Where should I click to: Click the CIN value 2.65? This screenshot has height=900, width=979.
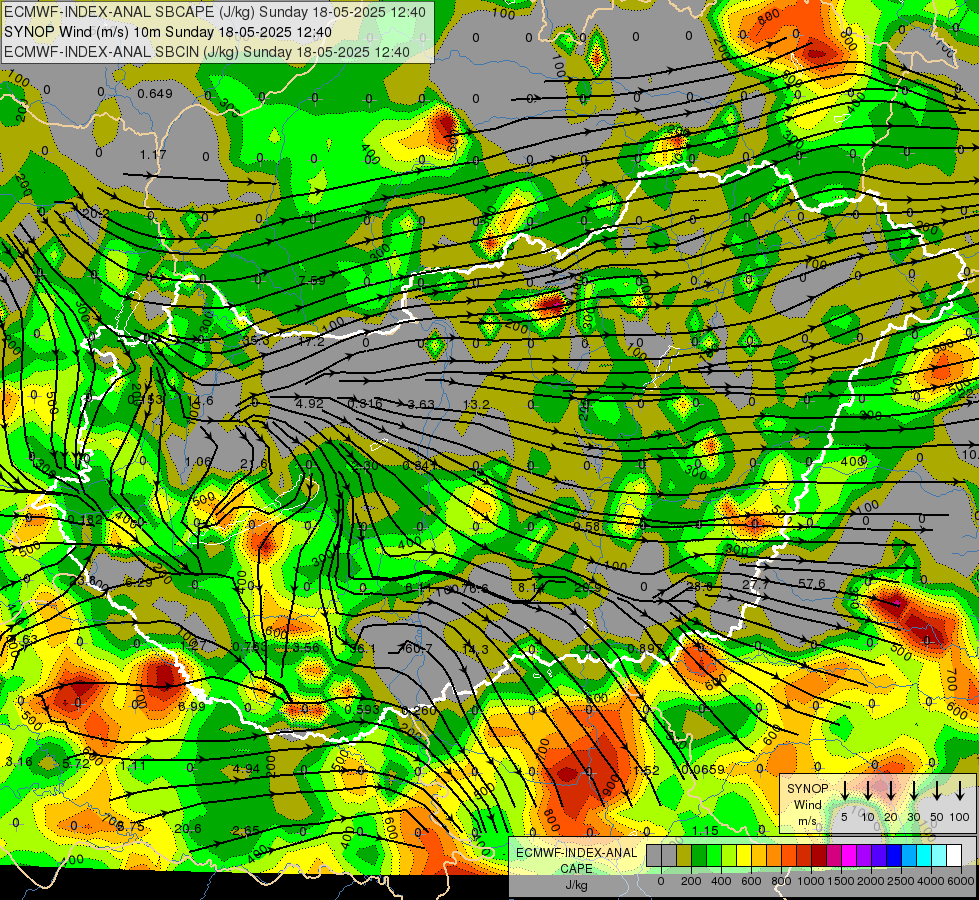pos(245,831)
